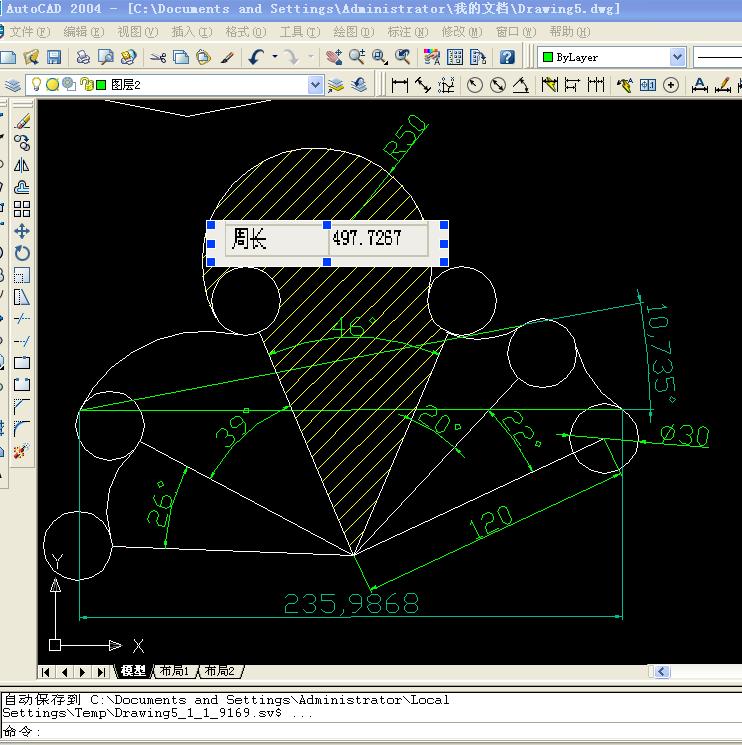Select the Aligned Dimension tool
This screenshot has width=742, height=745.
[x=422, y=86]
